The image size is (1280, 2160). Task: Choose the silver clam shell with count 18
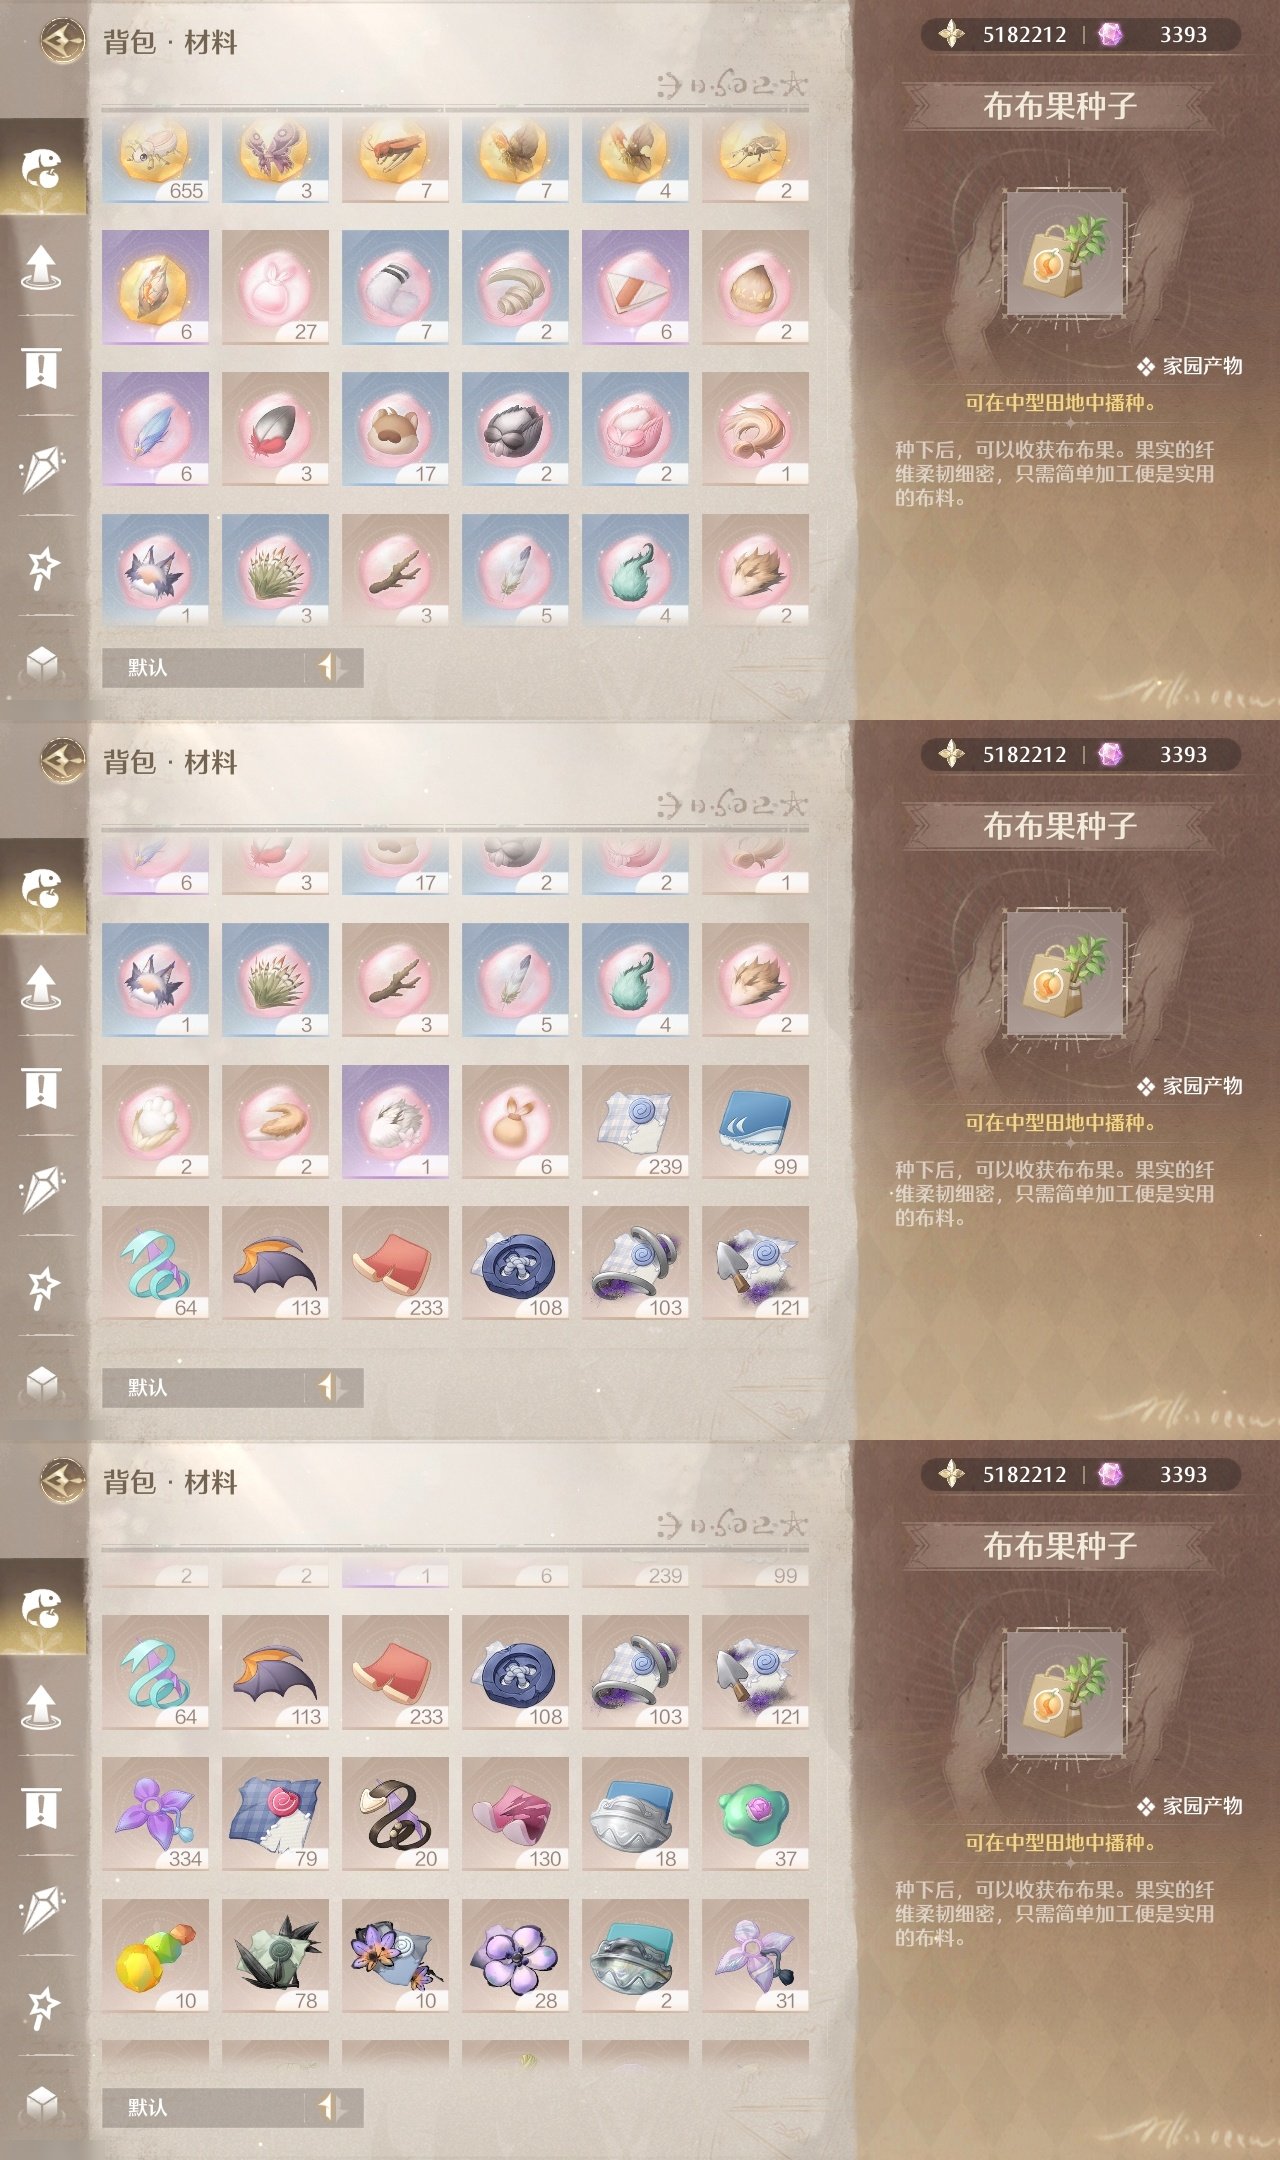point(635,1814)
